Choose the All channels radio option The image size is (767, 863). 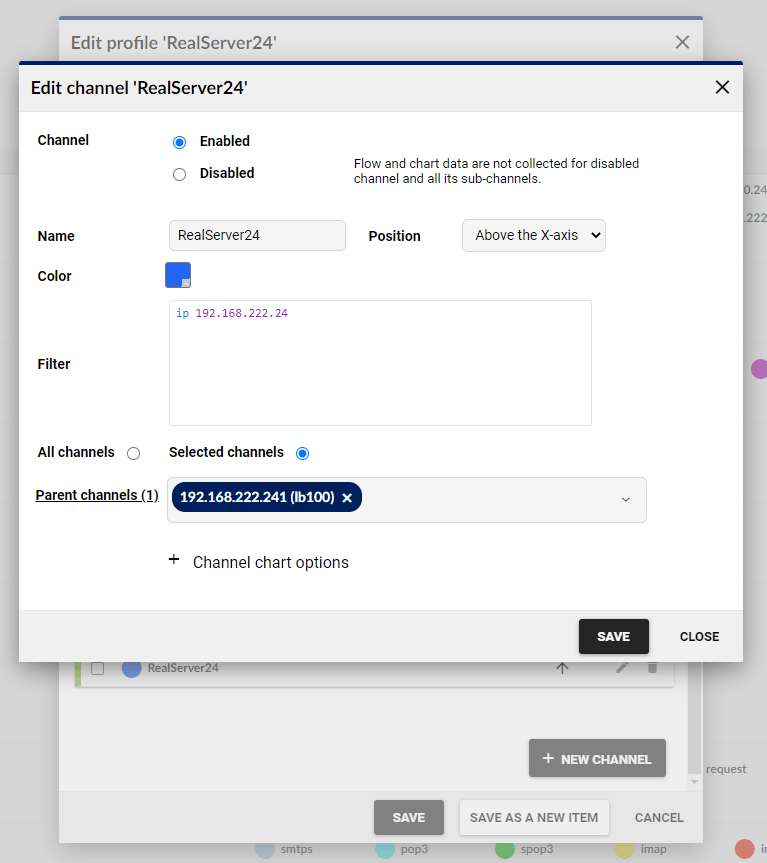coord(133,453)
